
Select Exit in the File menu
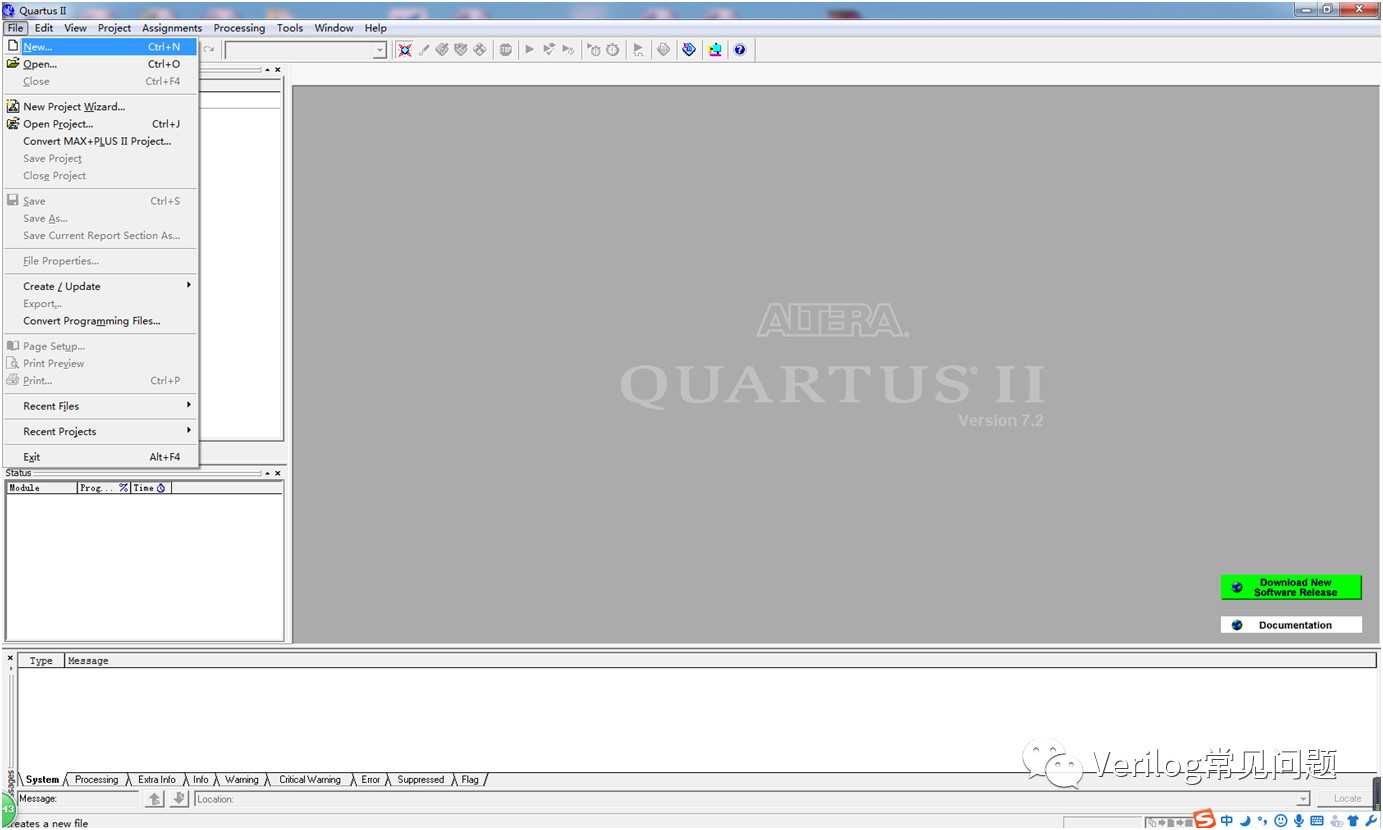coord(101,457)
